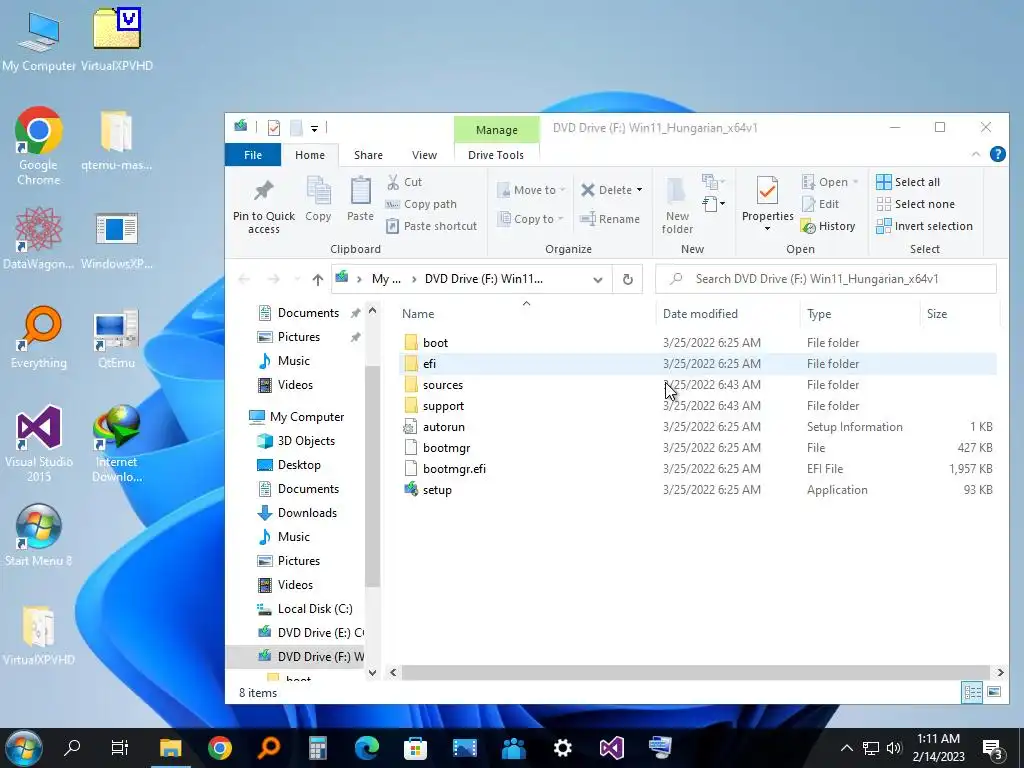
Task: Expand the Delete dropdown arrow
Action: (639, 190)
